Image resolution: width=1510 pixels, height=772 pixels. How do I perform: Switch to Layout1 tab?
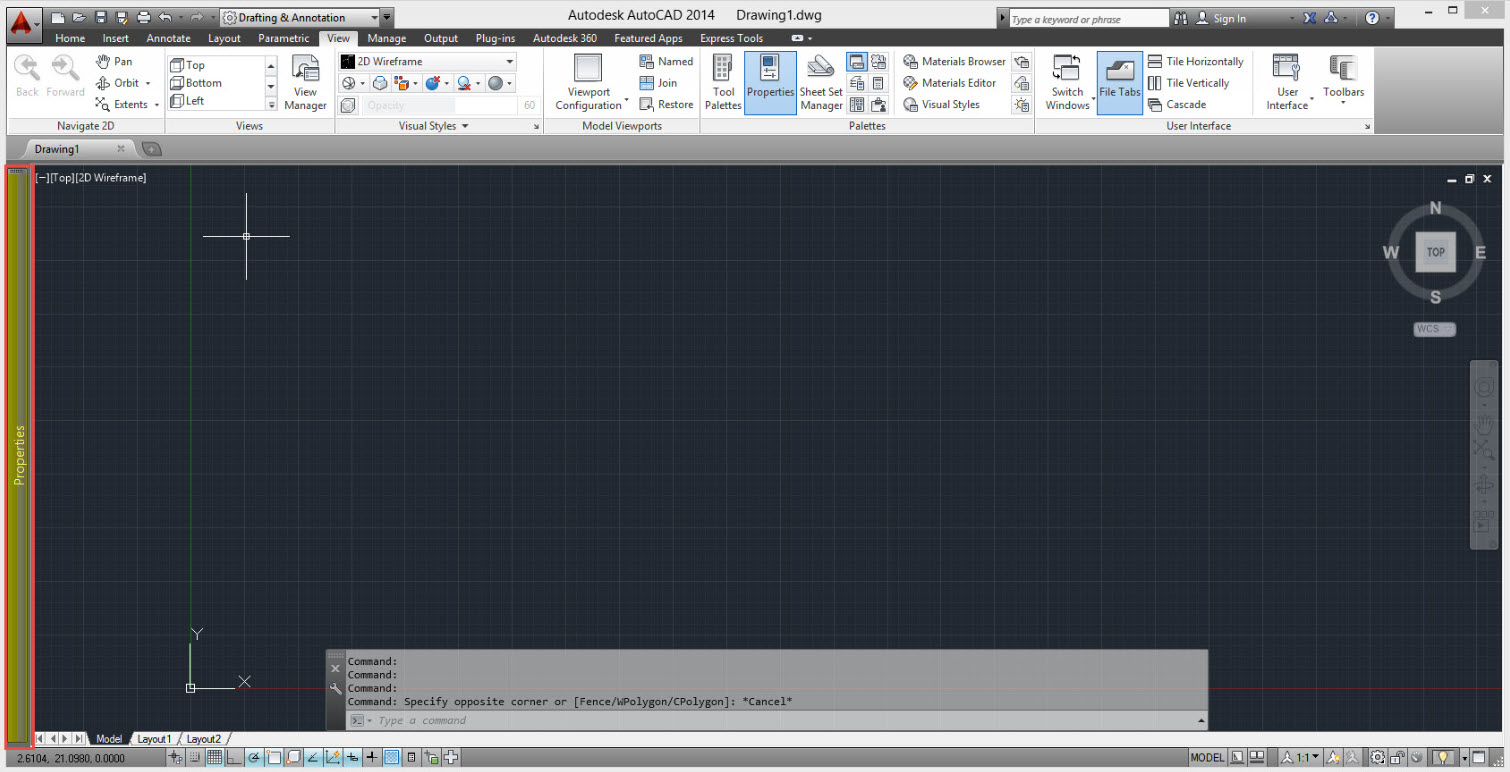(155, 739)
